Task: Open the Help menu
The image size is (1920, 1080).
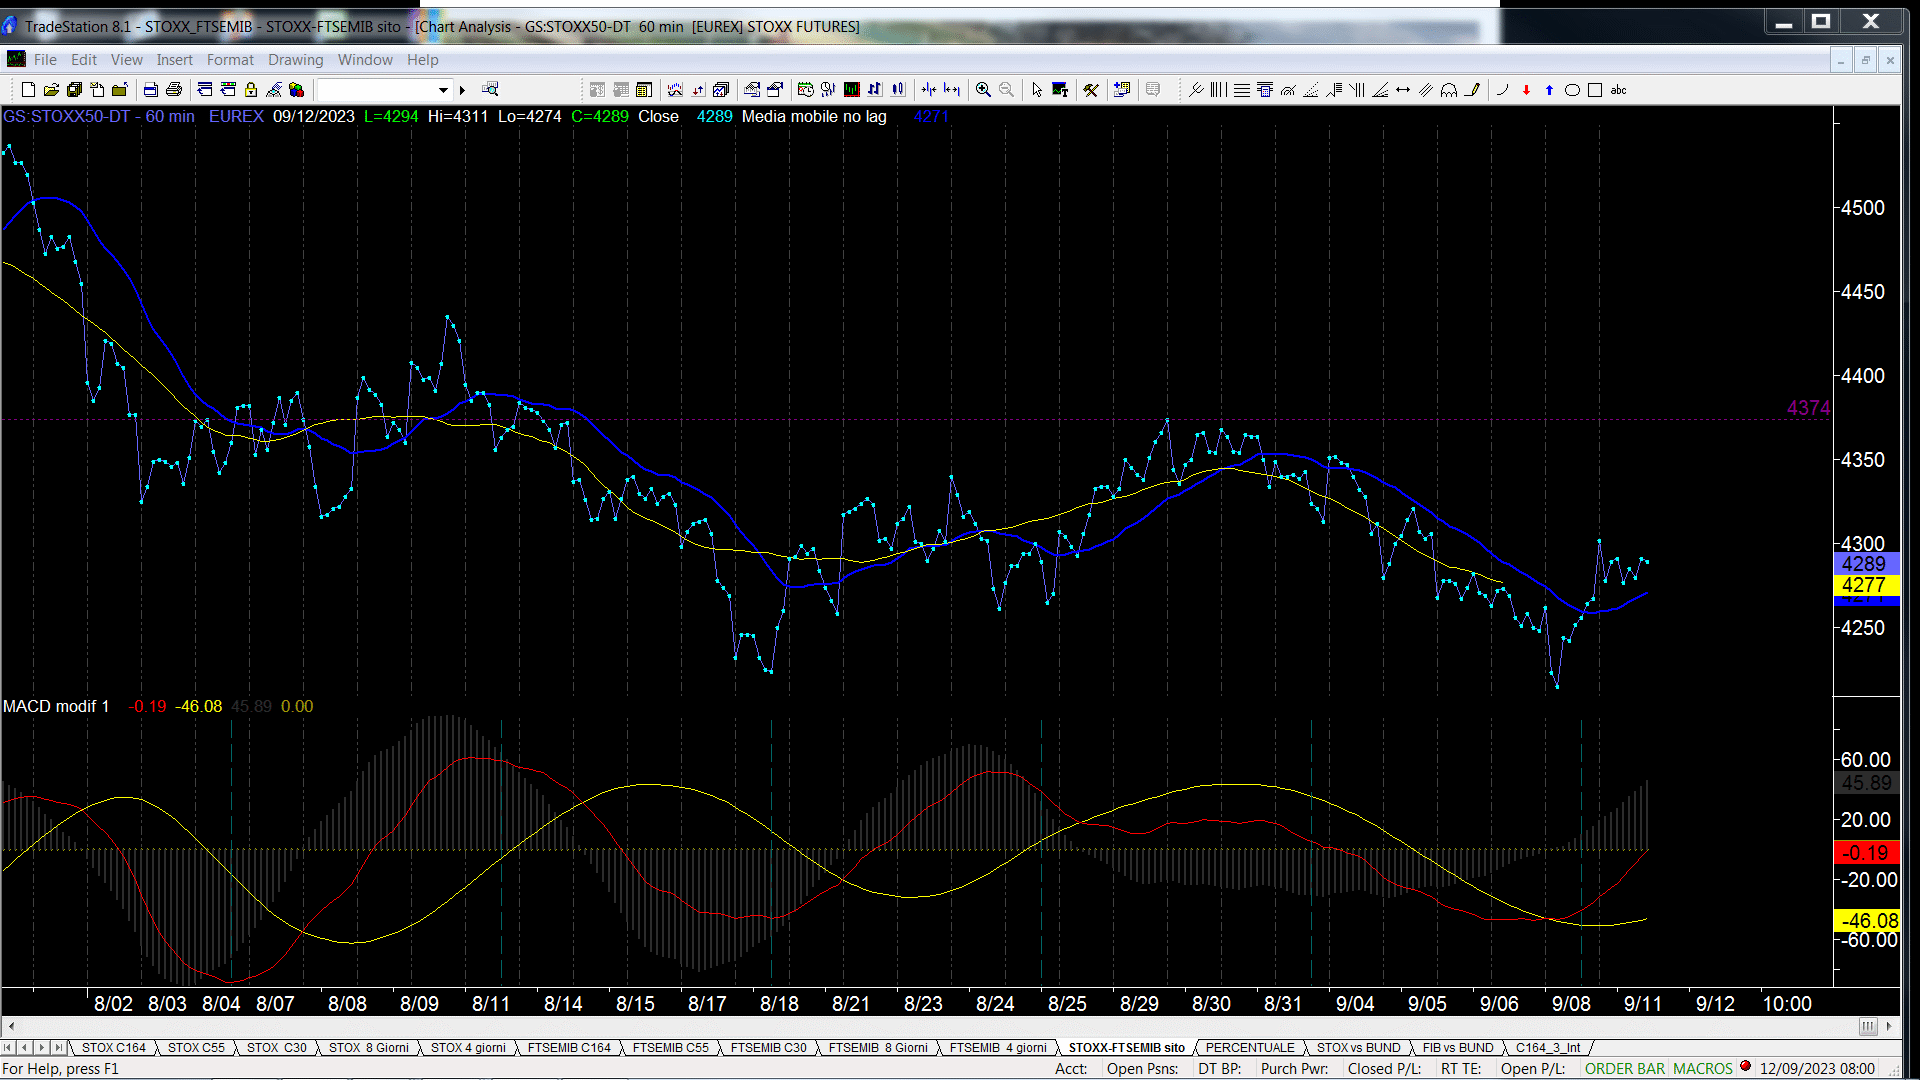Action: pyautogui.click(x=422, y=60)
